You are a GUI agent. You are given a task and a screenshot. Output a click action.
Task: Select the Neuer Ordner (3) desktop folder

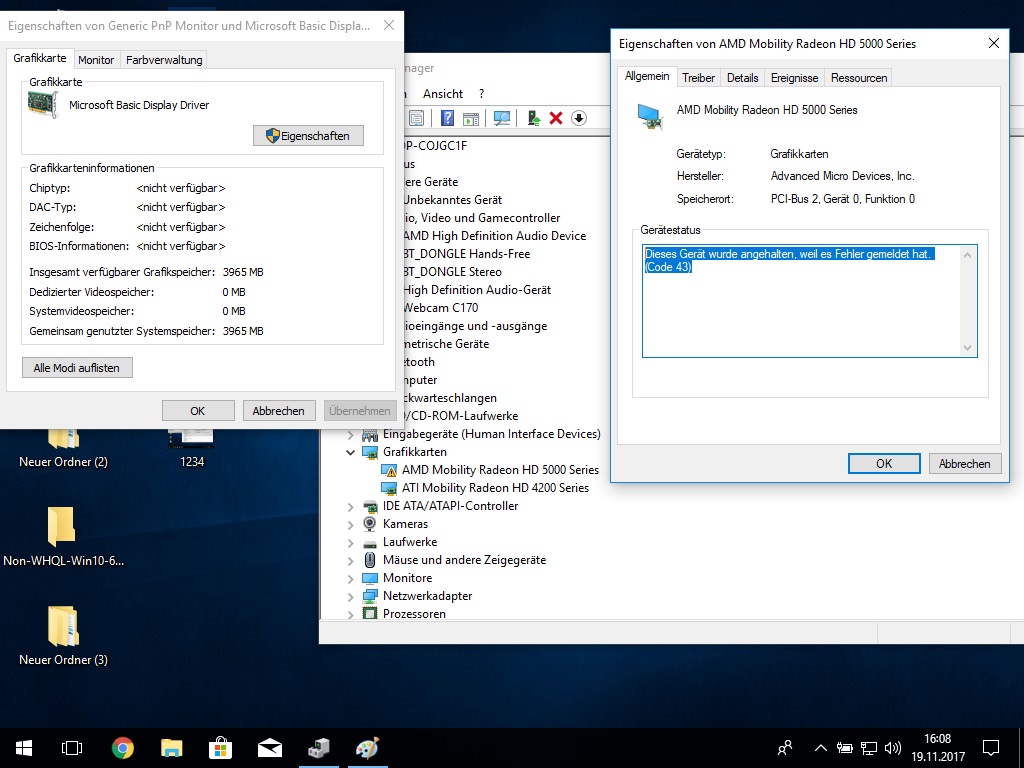63,635
